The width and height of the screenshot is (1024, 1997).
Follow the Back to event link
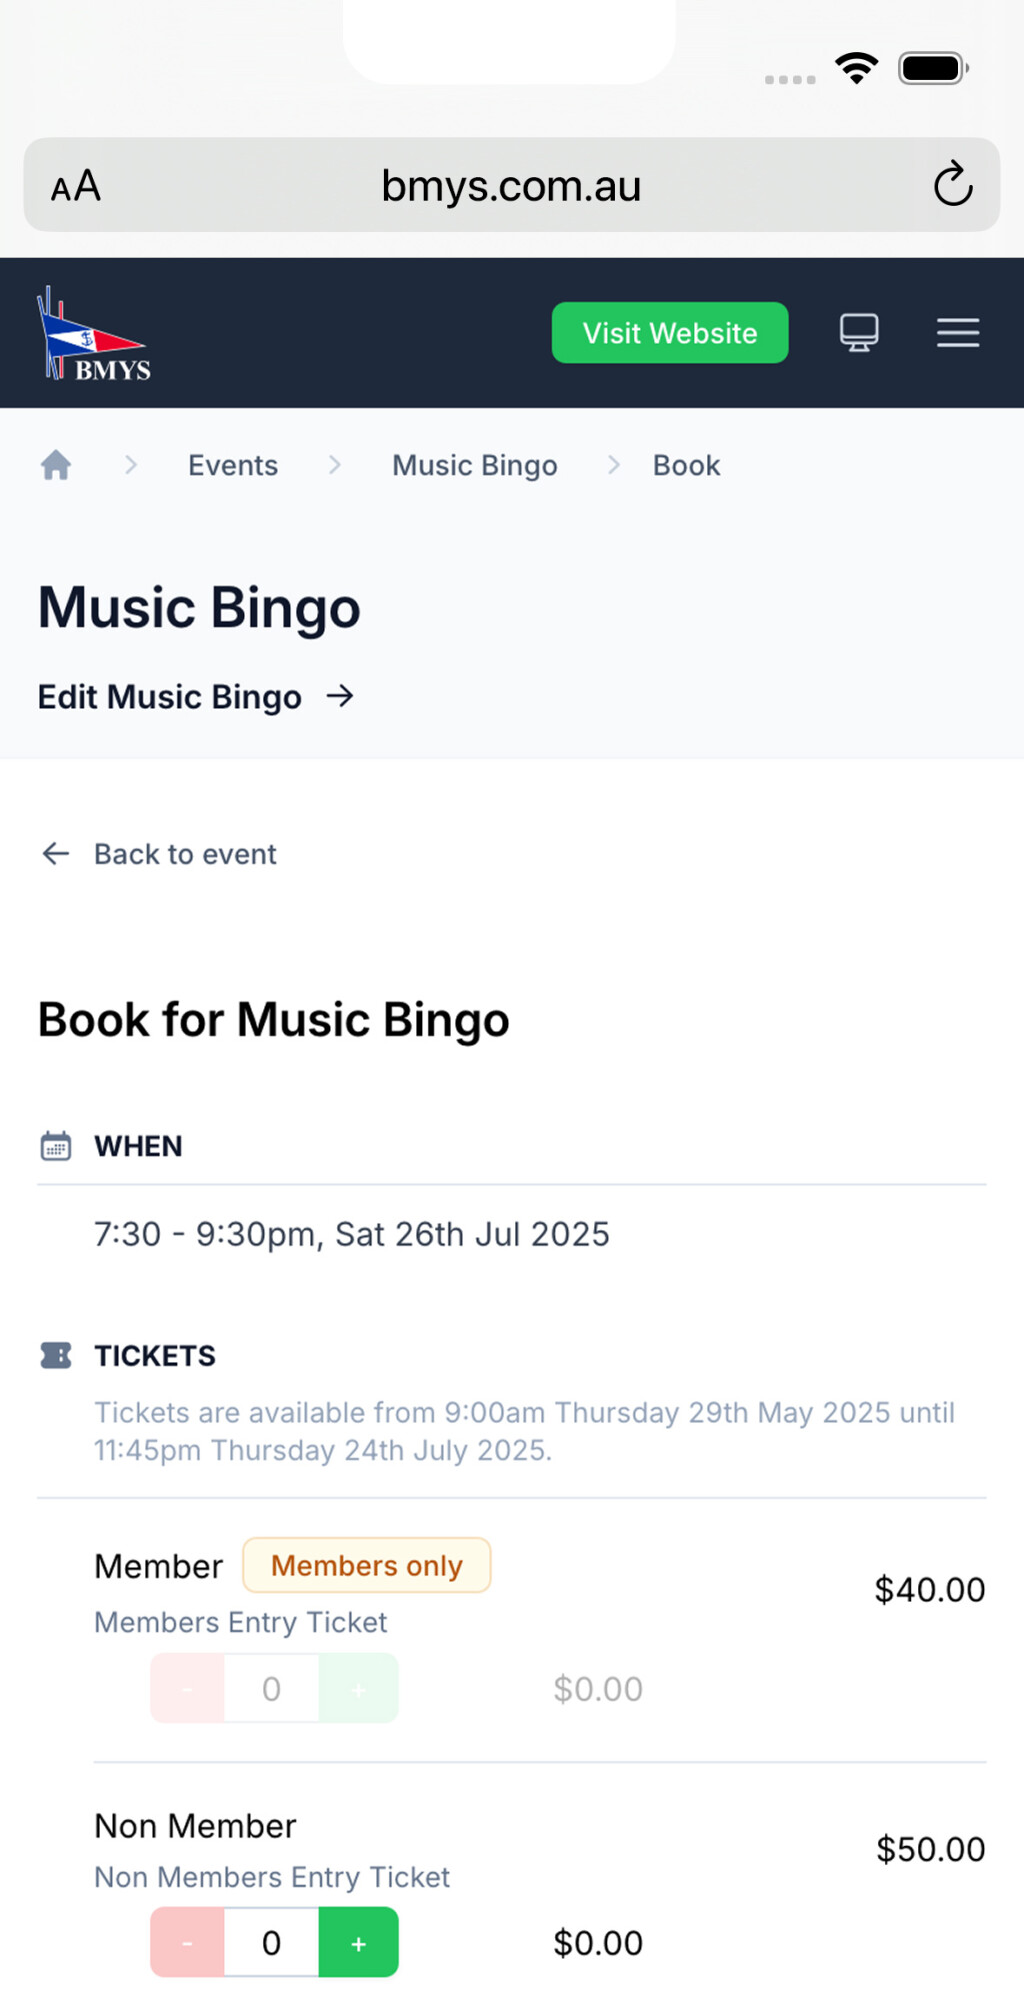coord(185,854)
